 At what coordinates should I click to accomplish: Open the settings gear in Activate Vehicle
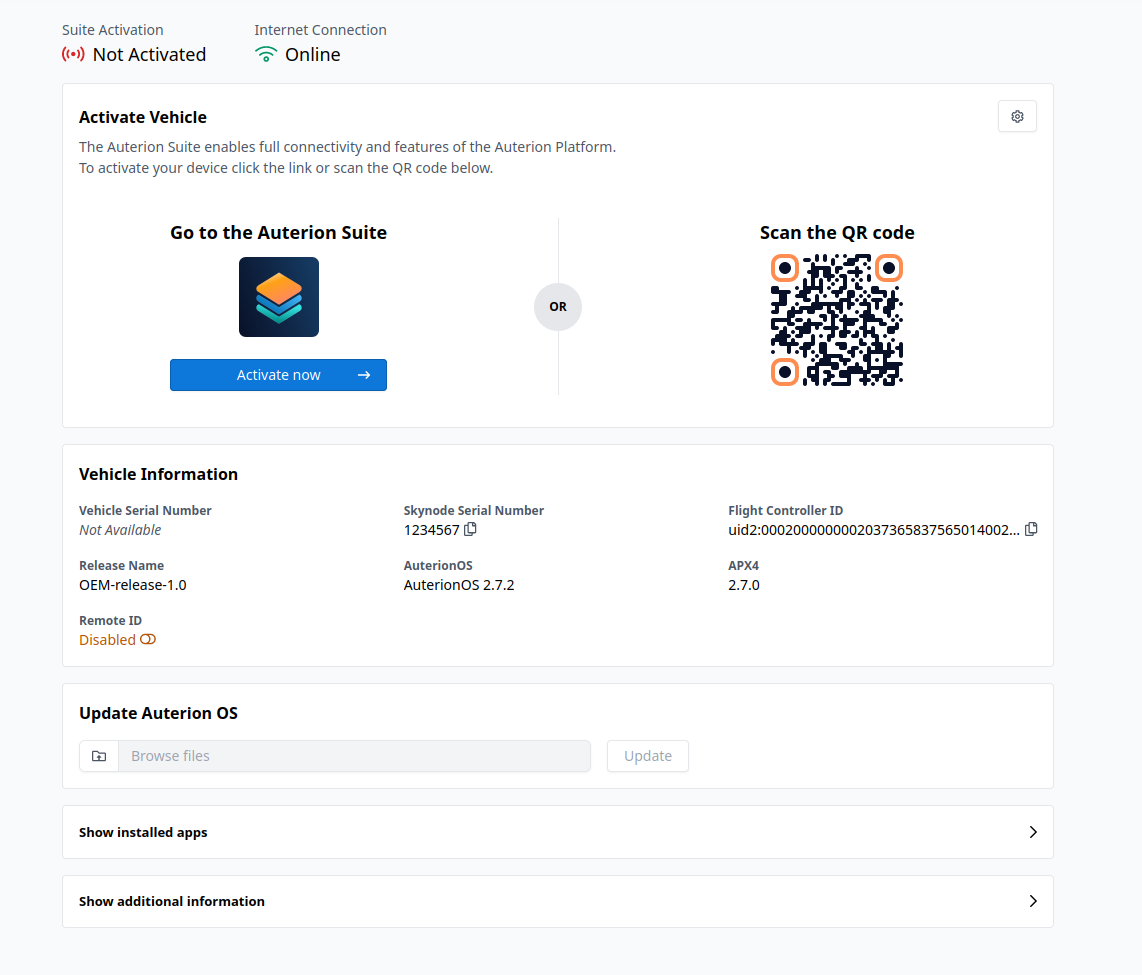1017,117
